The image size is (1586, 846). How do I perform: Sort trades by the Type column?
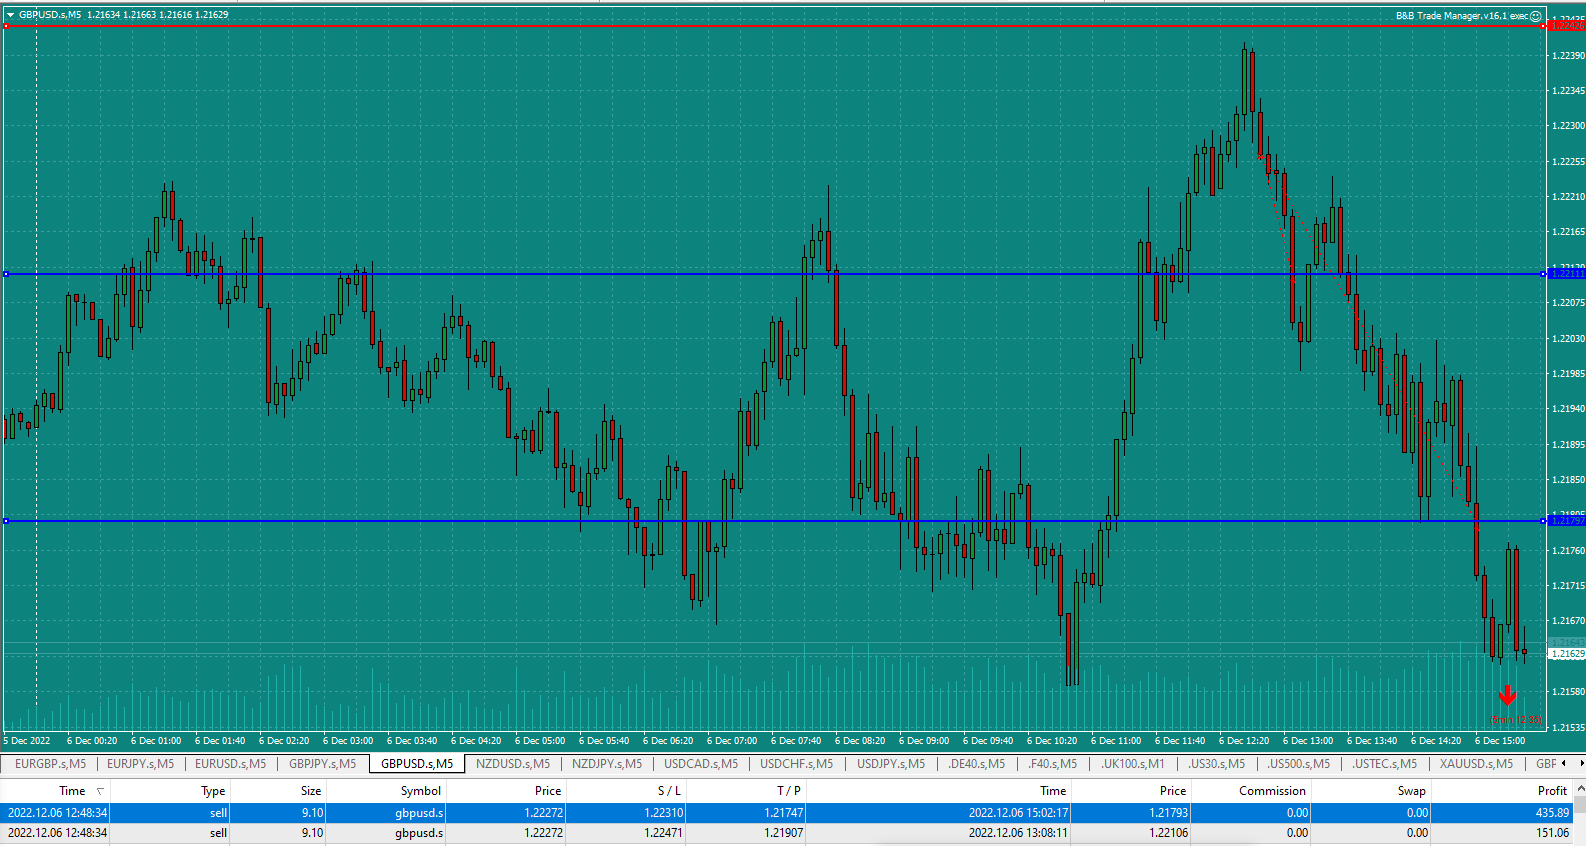click(213, 791)
